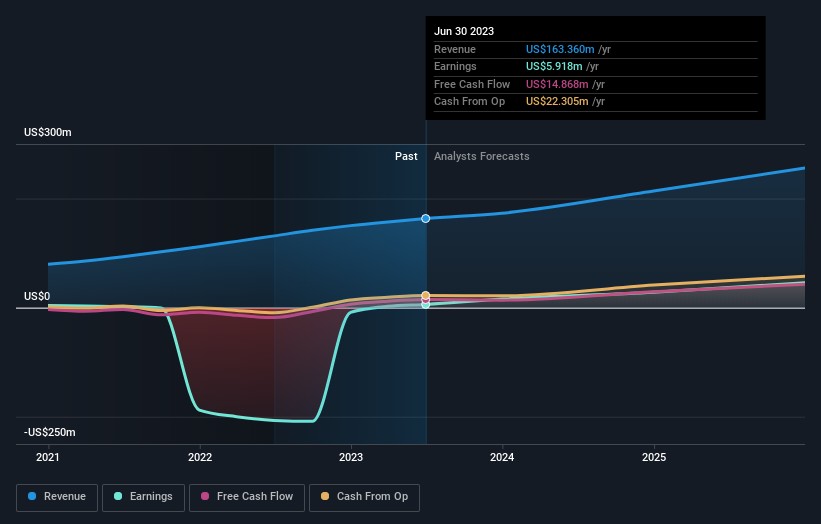
Task: Toggle the Free Cash Flow legend series
Action: click(x=247, y=497)
